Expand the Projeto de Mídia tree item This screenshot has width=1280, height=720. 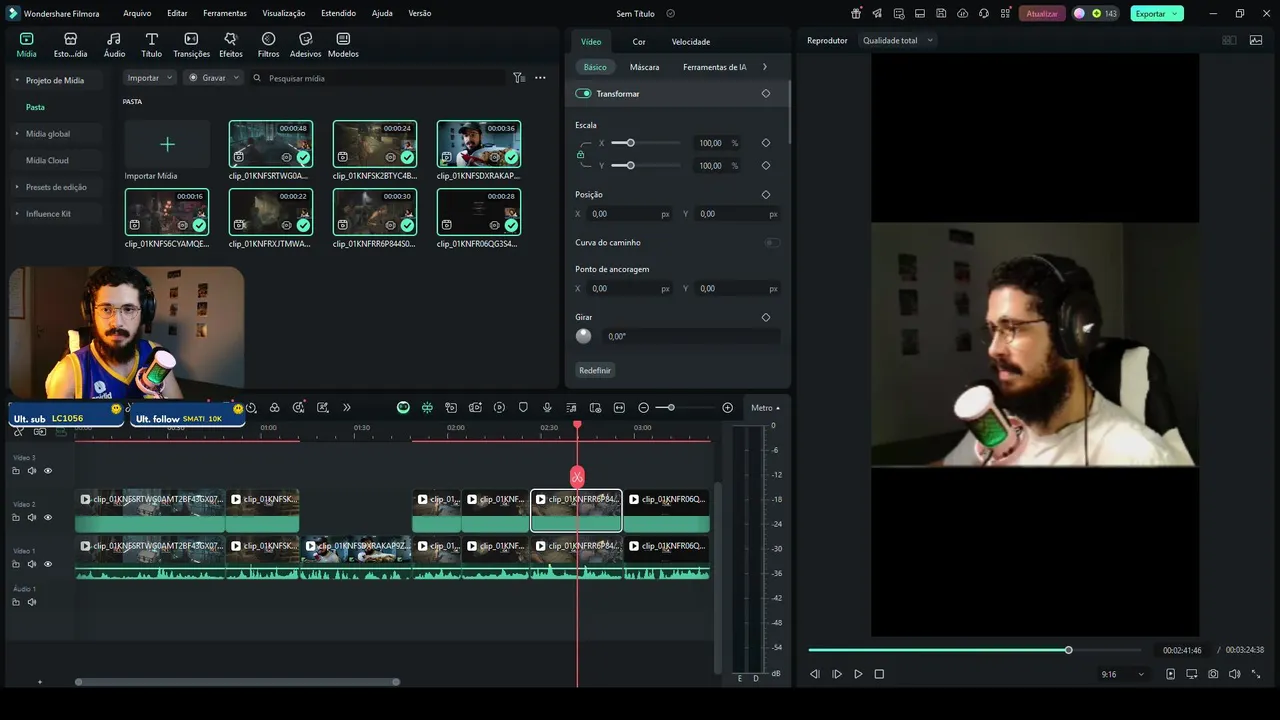click(x=17, y=80)
